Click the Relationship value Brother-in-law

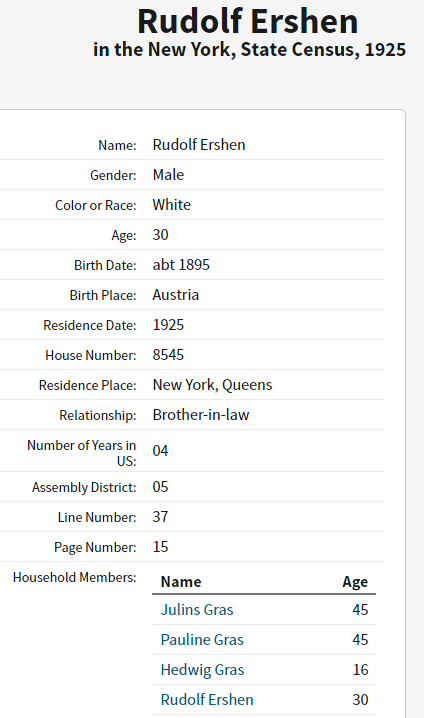[x=201, y=414]
